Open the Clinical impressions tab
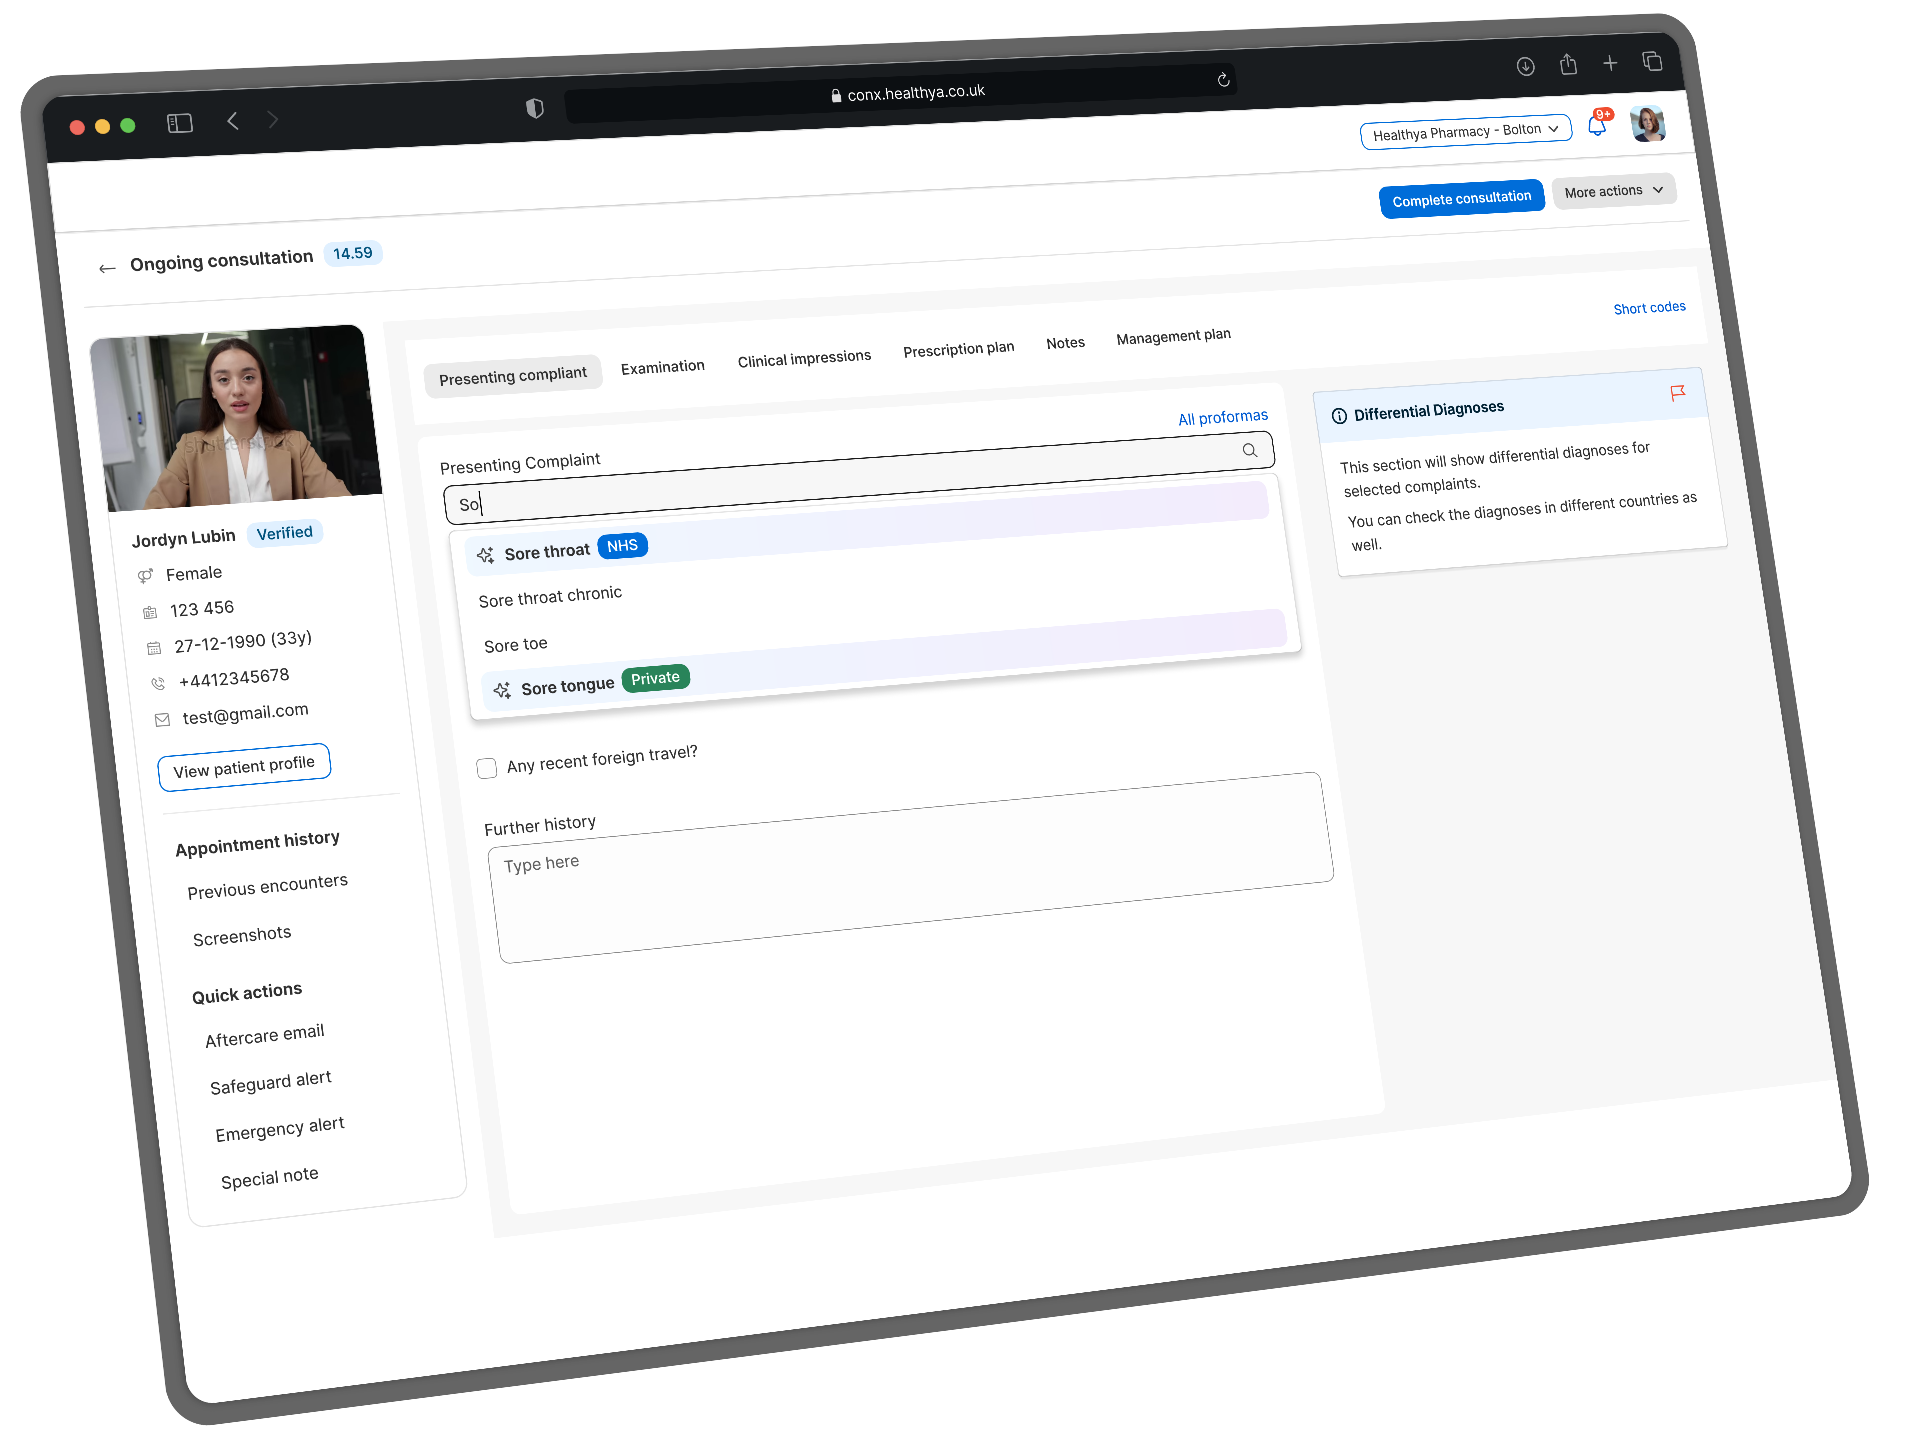Screen dimensions: 1920x1440 (804, 359)
